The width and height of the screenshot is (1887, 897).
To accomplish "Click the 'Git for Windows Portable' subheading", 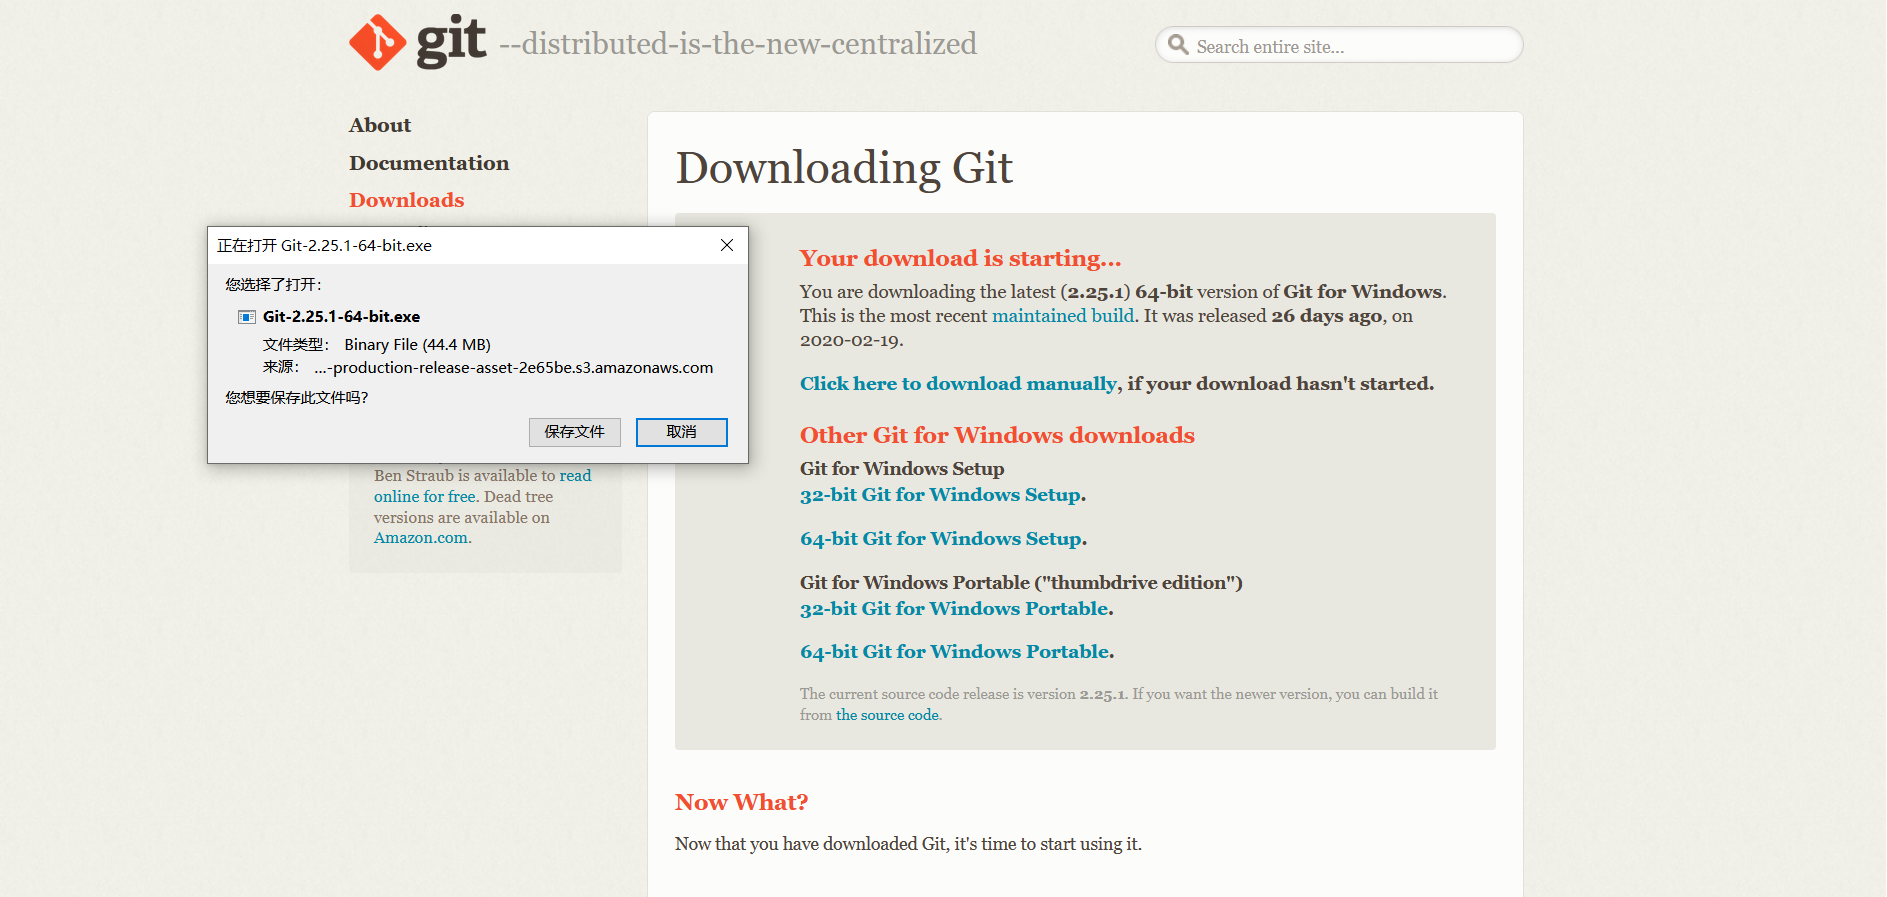I will tap(1021, 583).
